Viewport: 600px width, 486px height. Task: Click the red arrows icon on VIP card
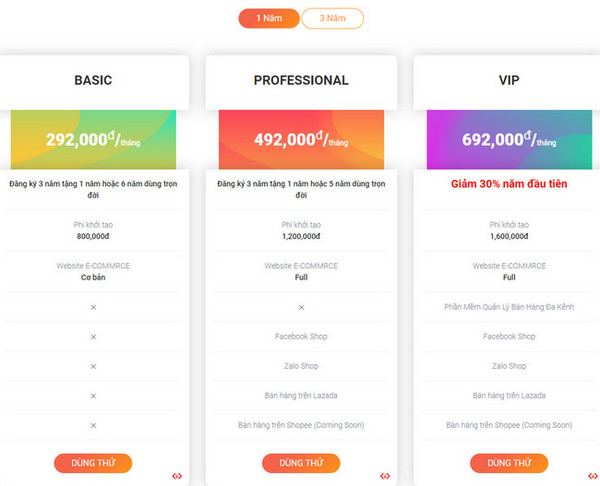click(x=593, y=476)
